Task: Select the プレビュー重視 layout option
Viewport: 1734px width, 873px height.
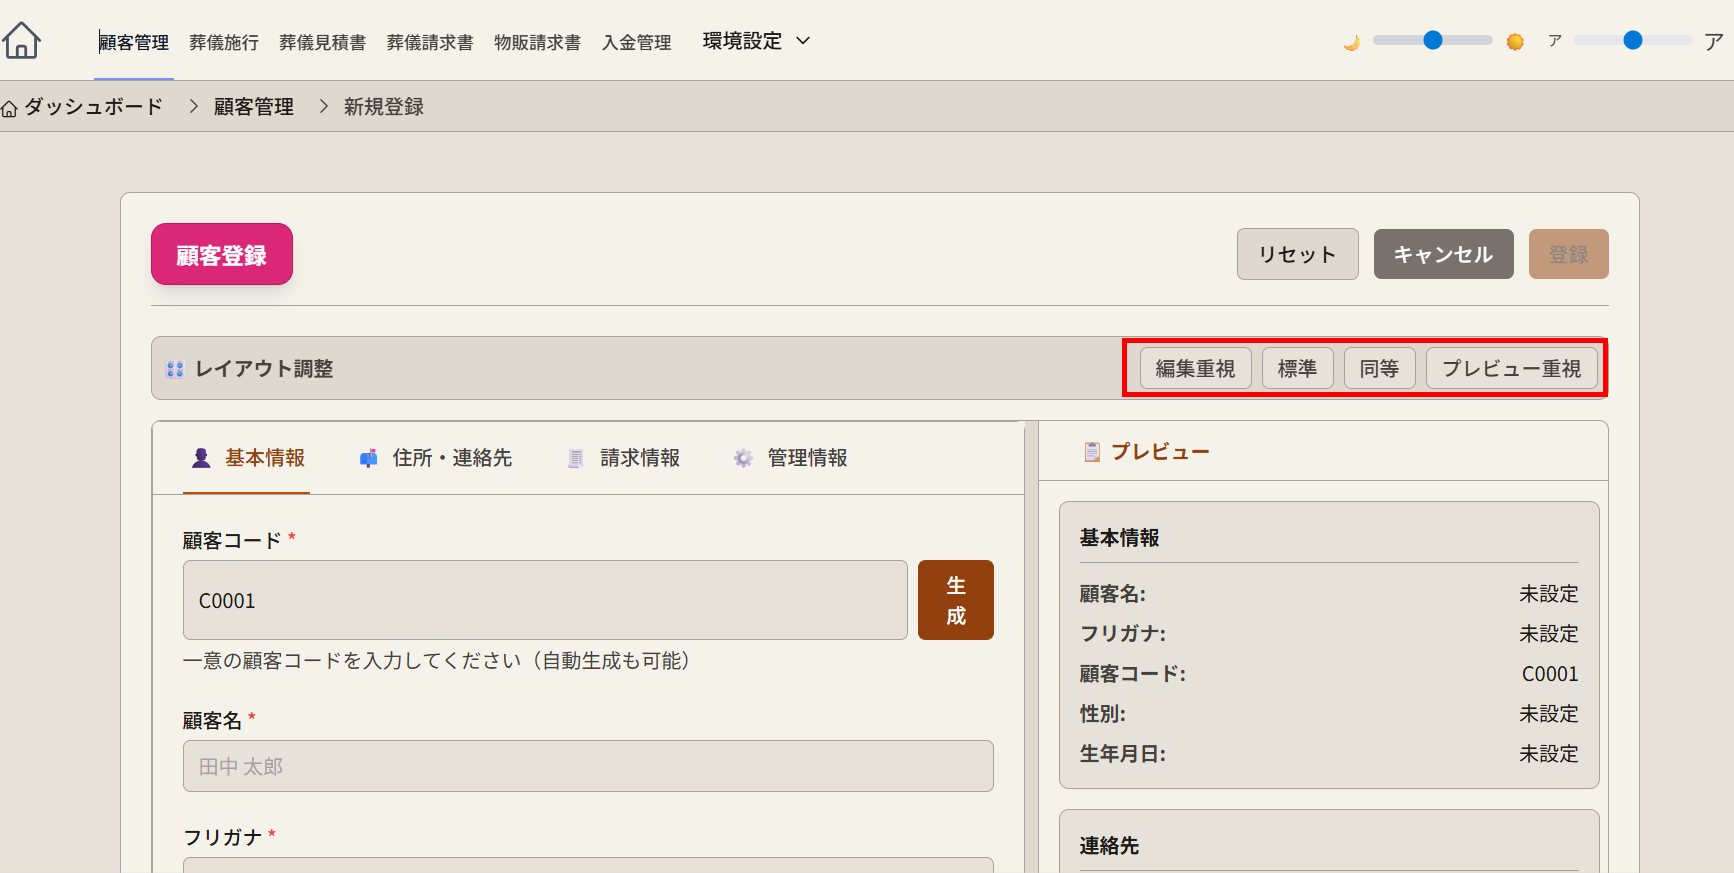Action: (x=1511, y=369)
